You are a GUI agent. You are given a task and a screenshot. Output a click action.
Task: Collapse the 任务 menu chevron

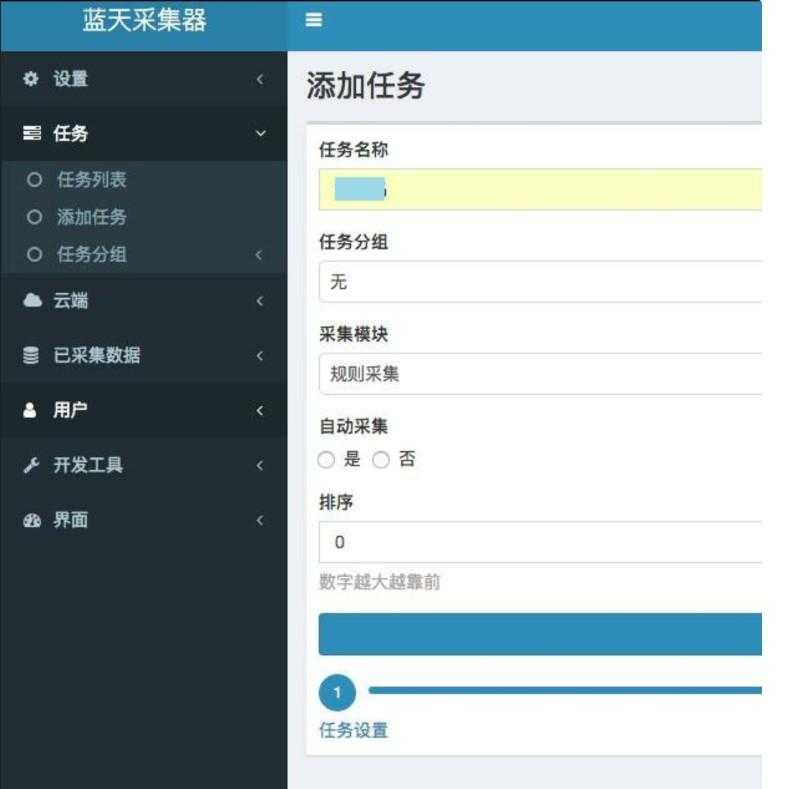[260, 134]
